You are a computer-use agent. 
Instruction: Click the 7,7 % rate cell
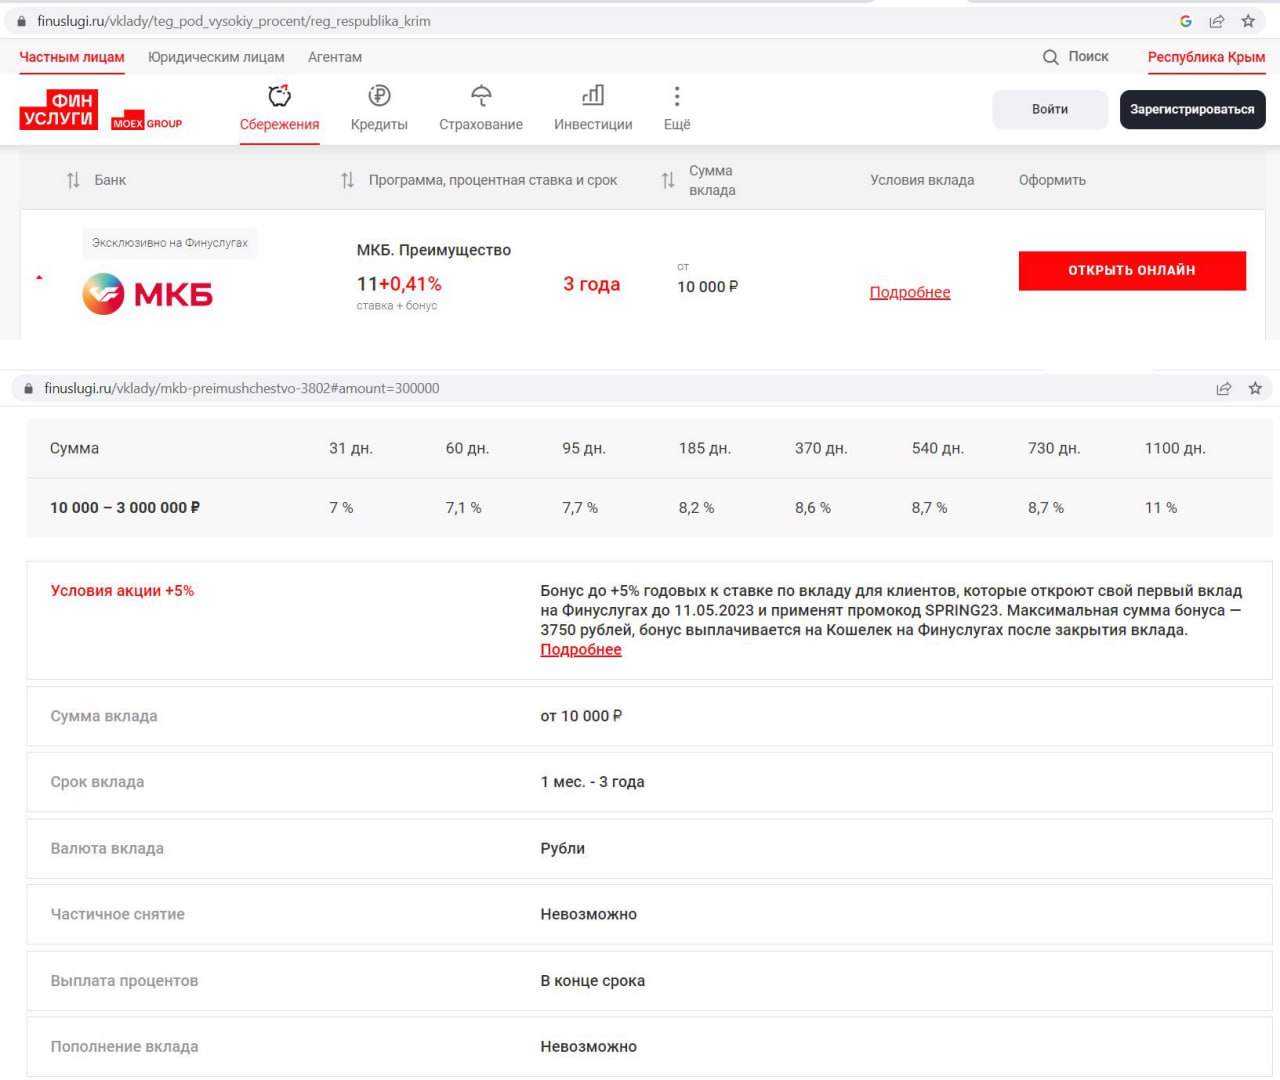(x=580, y=508)
